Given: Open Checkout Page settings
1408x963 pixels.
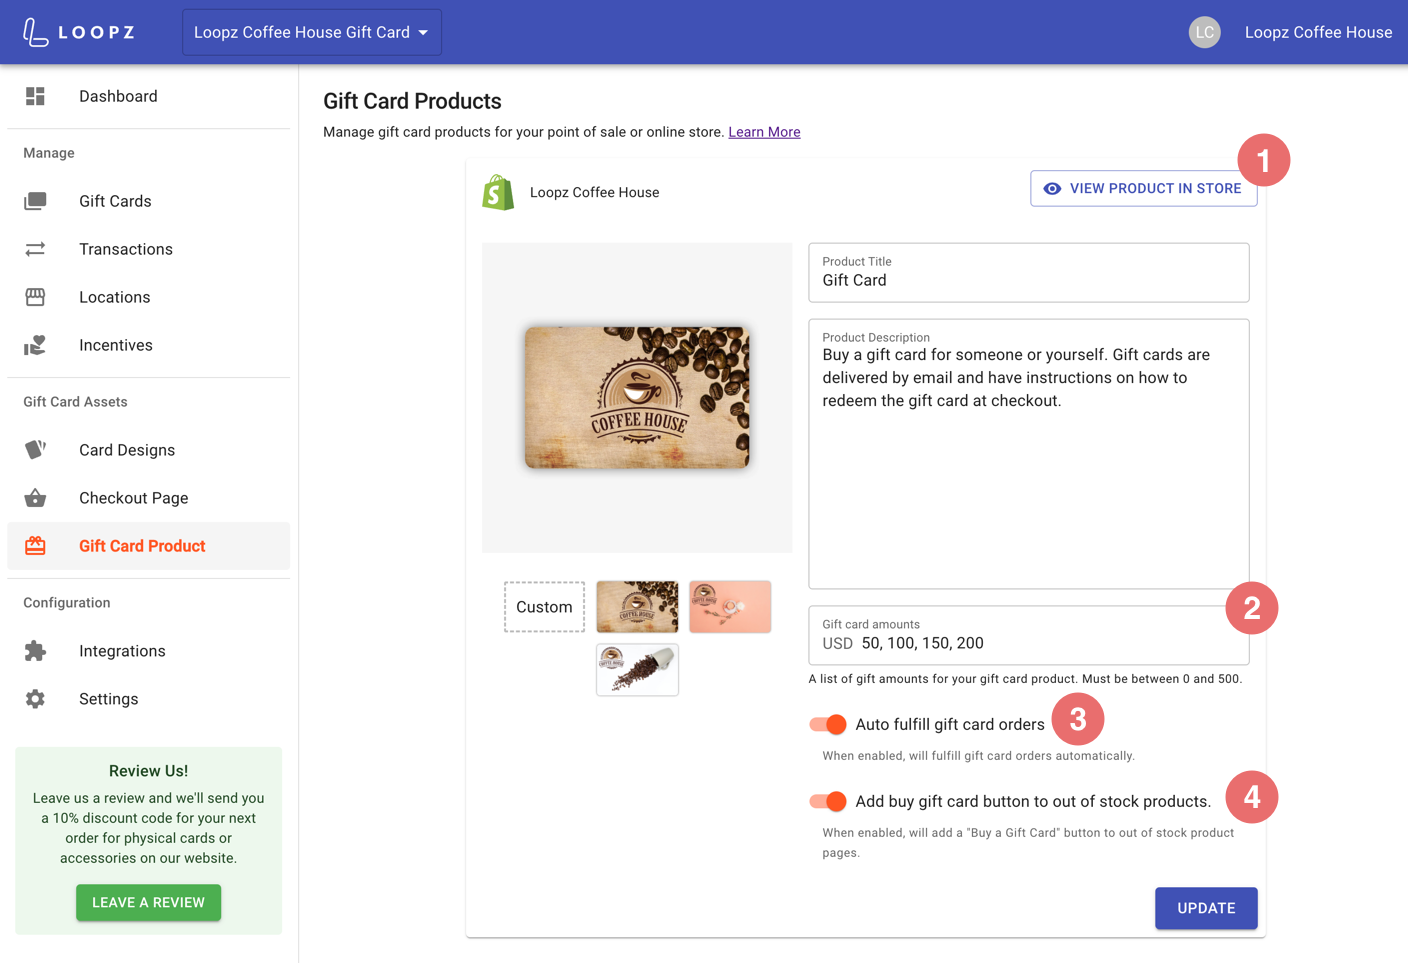Looking at the screenshot, I should tap(148, 498).
